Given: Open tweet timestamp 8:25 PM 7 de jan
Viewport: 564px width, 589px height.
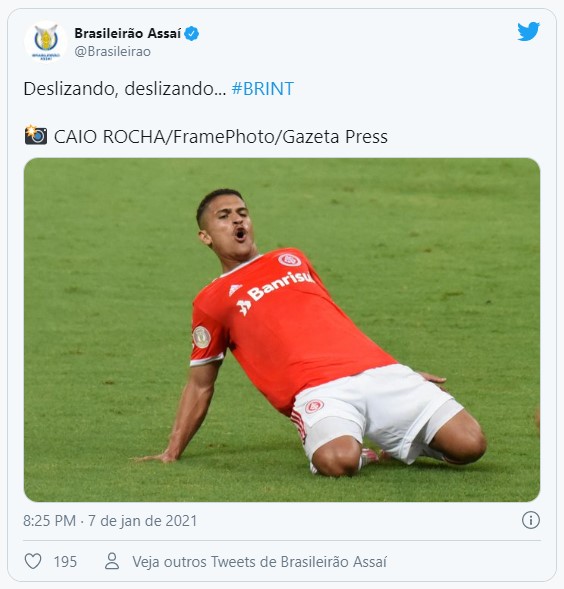Looking at the screenshot, I should 110,521.
